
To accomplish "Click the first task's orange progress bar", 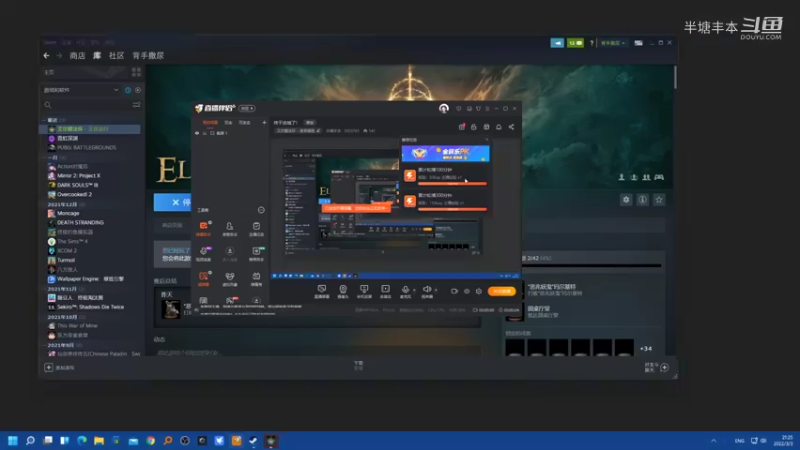I will [452, 184].
